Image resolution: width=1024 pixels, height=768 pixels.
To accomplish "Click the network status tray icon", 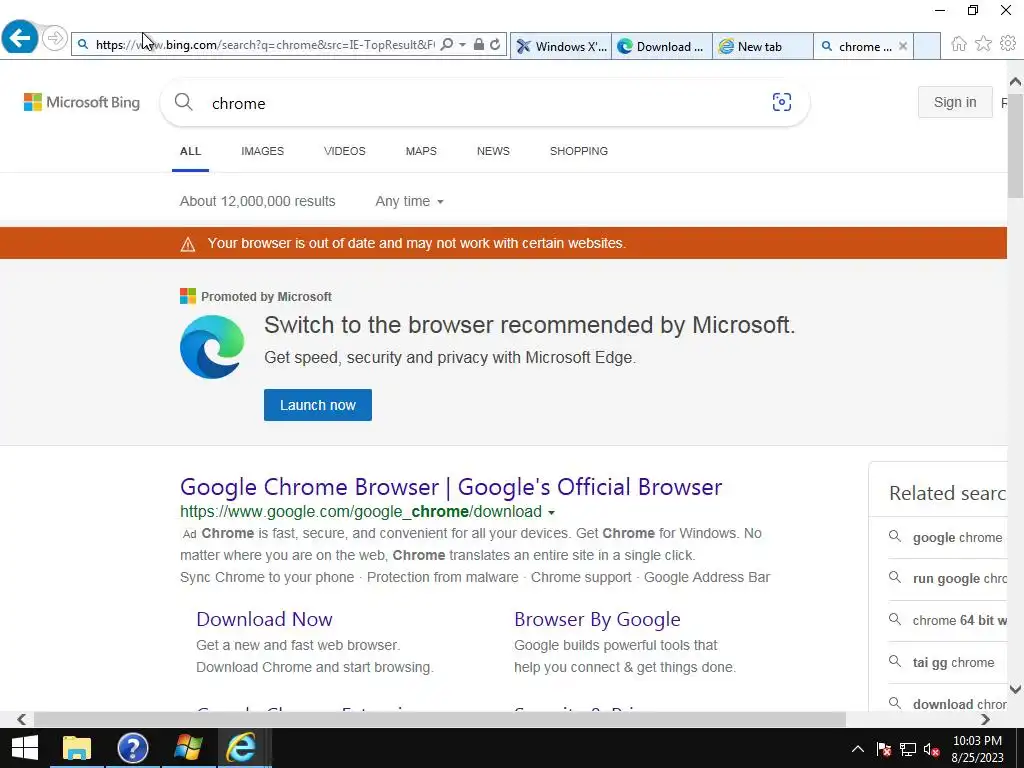I will point(908,749).
